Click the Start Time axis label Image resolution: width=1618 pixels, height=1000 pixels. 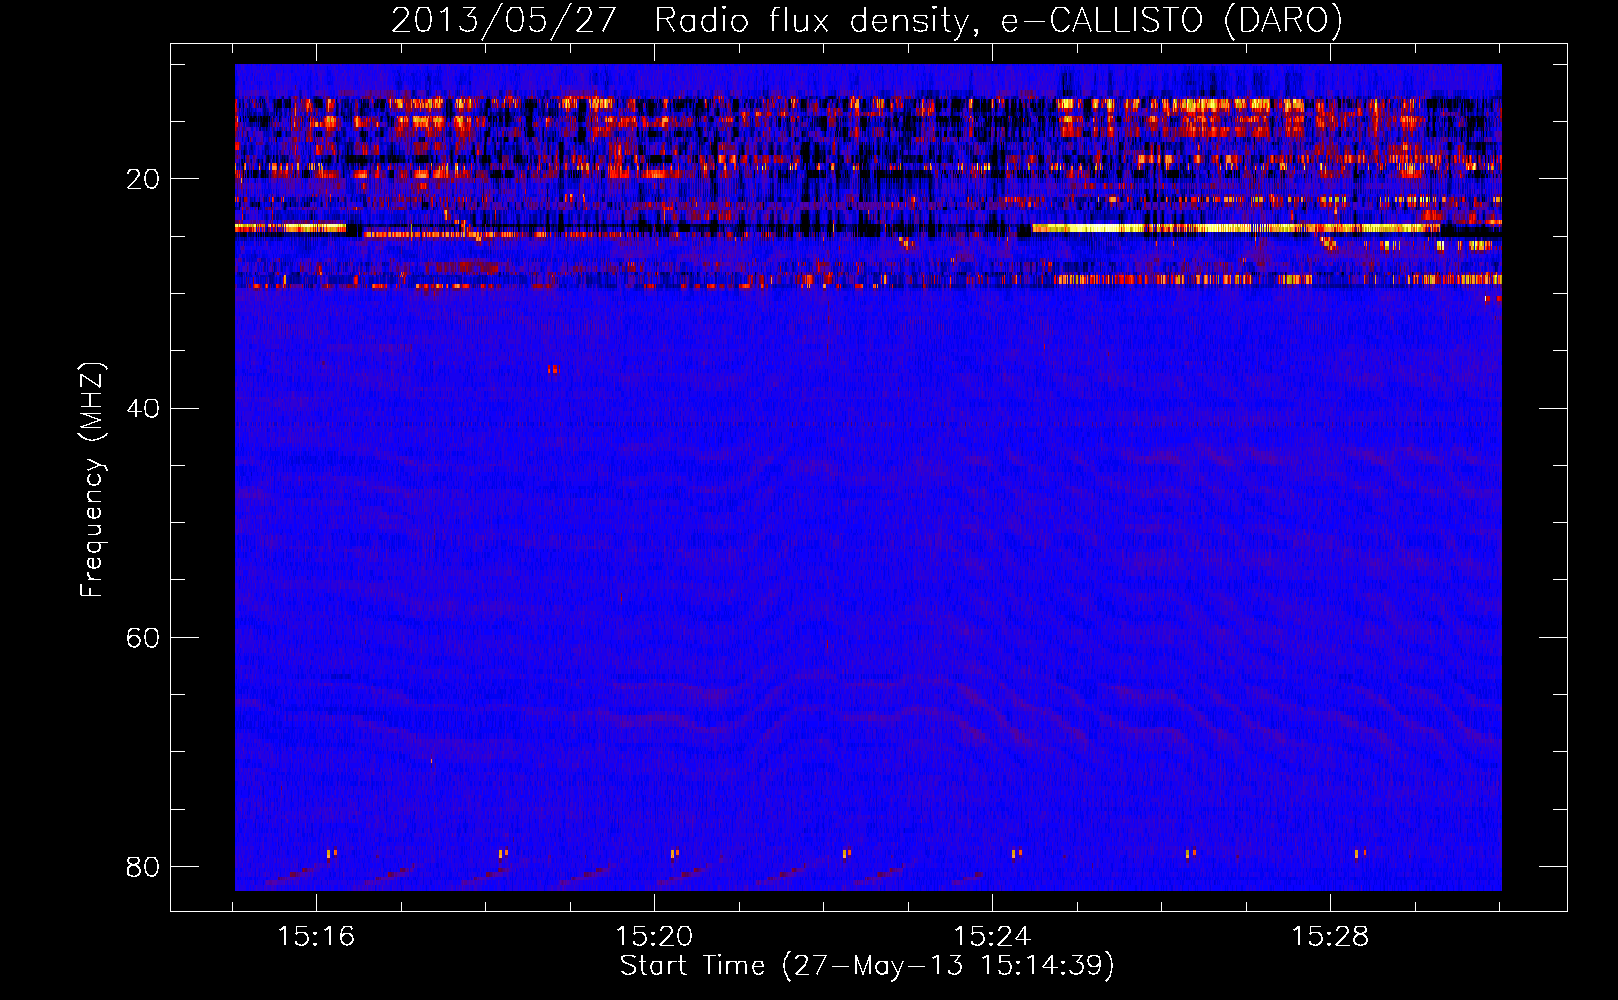coord(867,966)
